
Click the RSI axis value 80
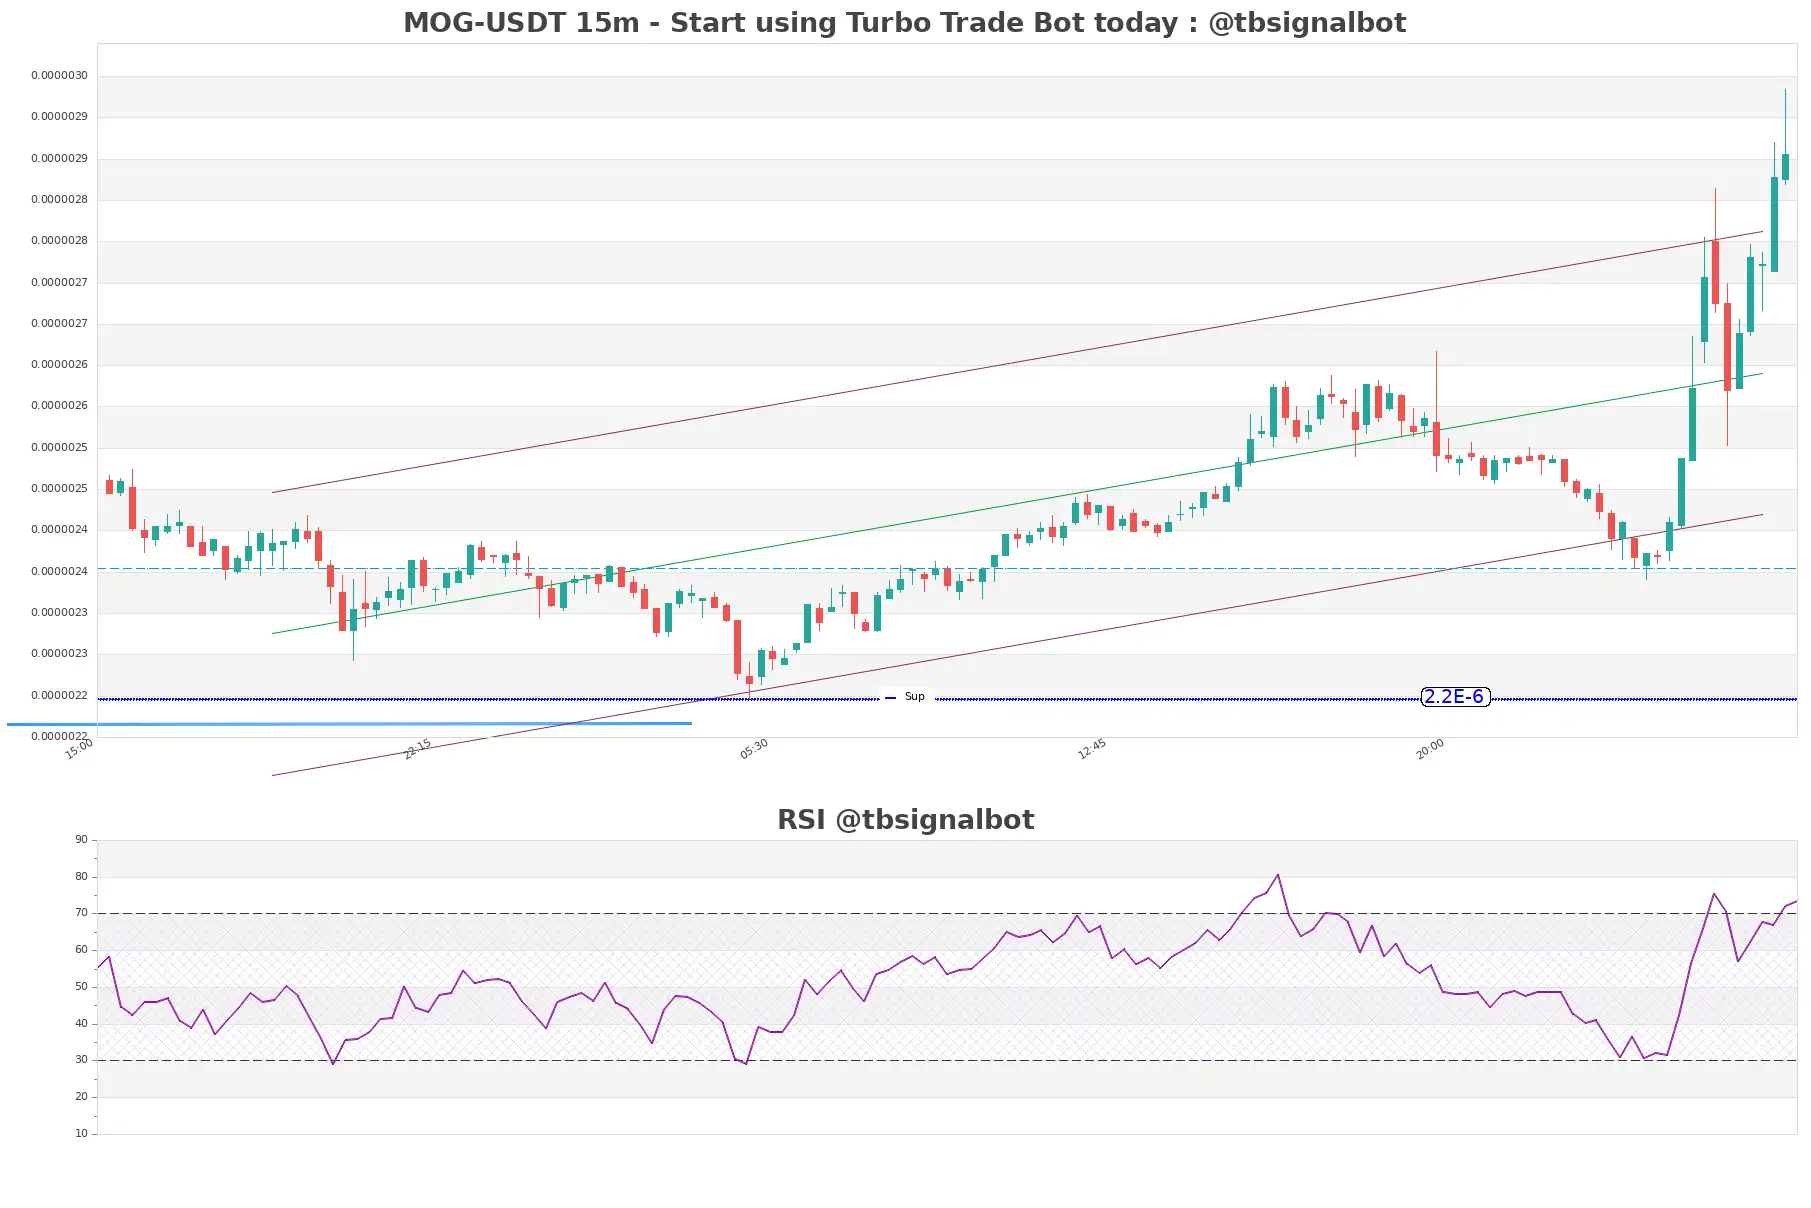pyautogui.click(x=81, y=877)
